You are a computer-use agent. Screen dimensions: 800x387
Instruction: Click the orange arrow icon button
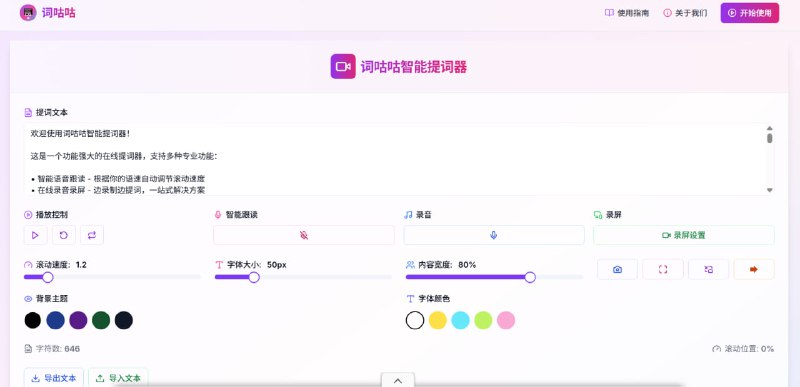click(x=754, y=269)
